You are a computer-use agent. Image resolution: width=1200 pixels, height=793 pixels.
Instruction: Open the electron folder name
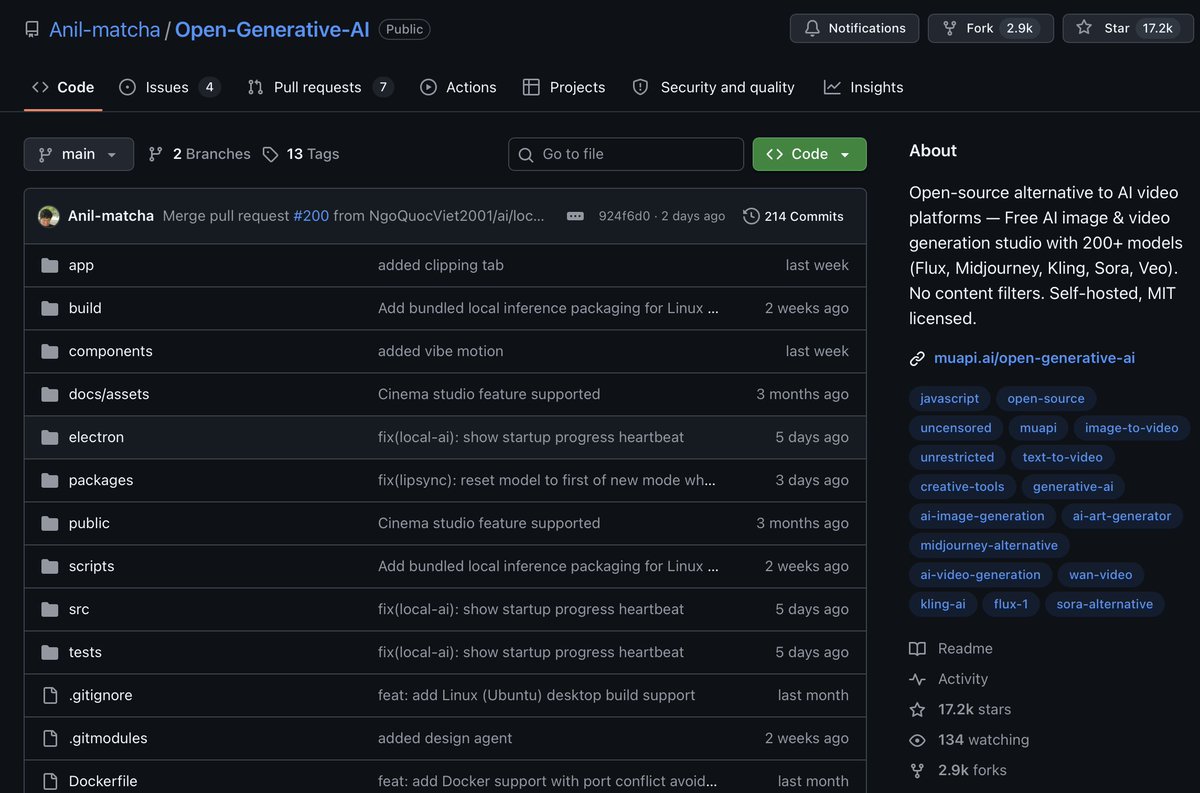click(x=96, y=437)
